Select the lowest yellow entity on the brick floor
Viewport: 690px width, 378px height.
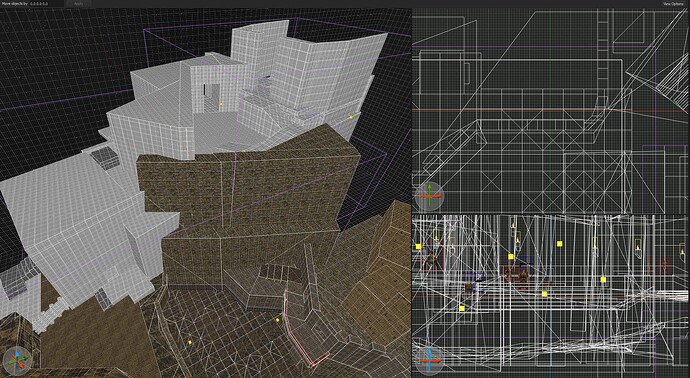pos(190,342)
